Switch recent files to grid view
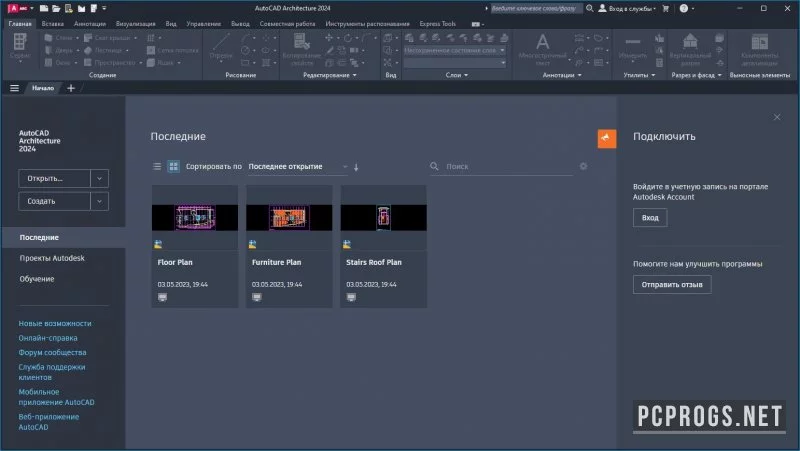This screenshot has height=451, width=800. click(173, 166)
